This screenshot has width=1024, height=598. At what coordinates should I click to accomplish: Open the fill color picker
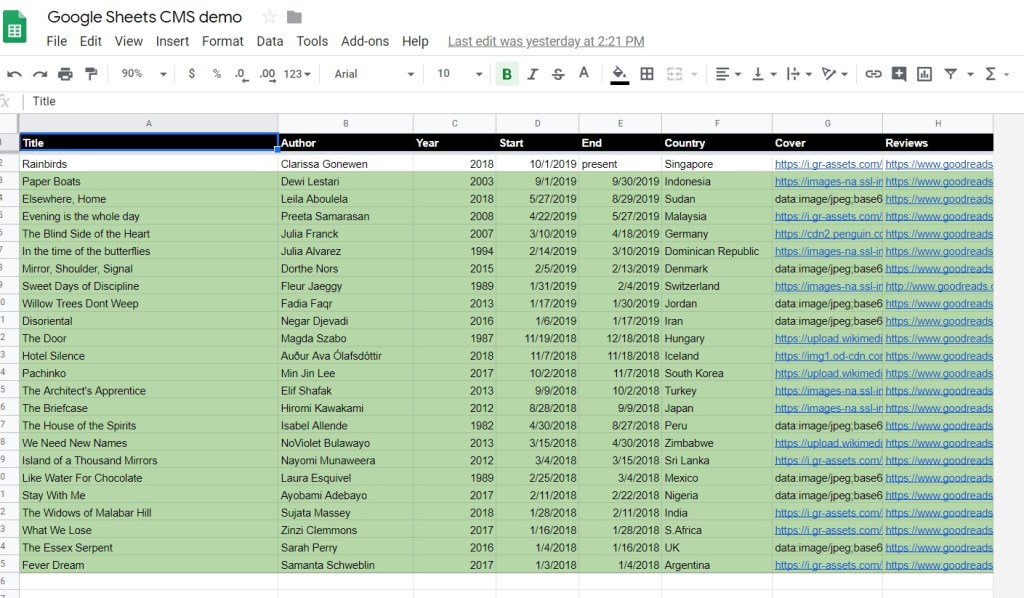click(x=619, y=74)
